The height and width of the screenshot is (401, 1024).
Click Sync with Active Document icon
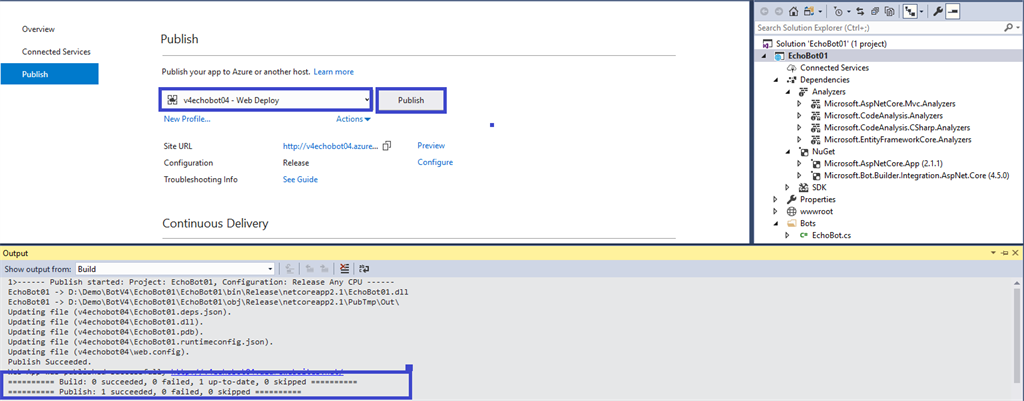click(x=860, y=12)
